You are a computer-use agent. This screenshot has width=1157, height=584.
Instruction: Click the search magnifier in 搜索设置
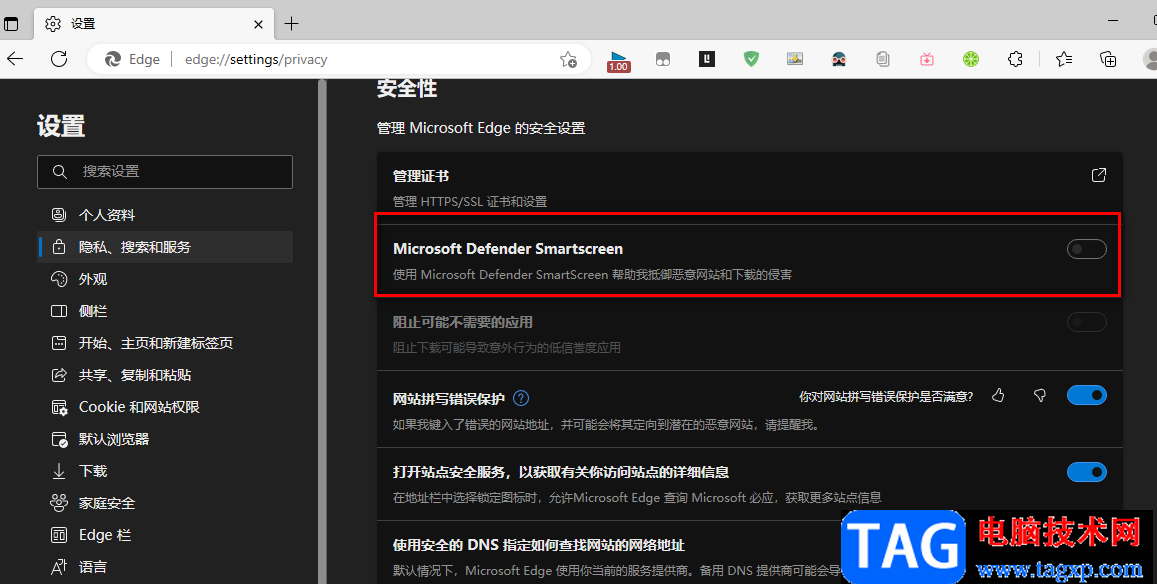(x=60, y=171)
